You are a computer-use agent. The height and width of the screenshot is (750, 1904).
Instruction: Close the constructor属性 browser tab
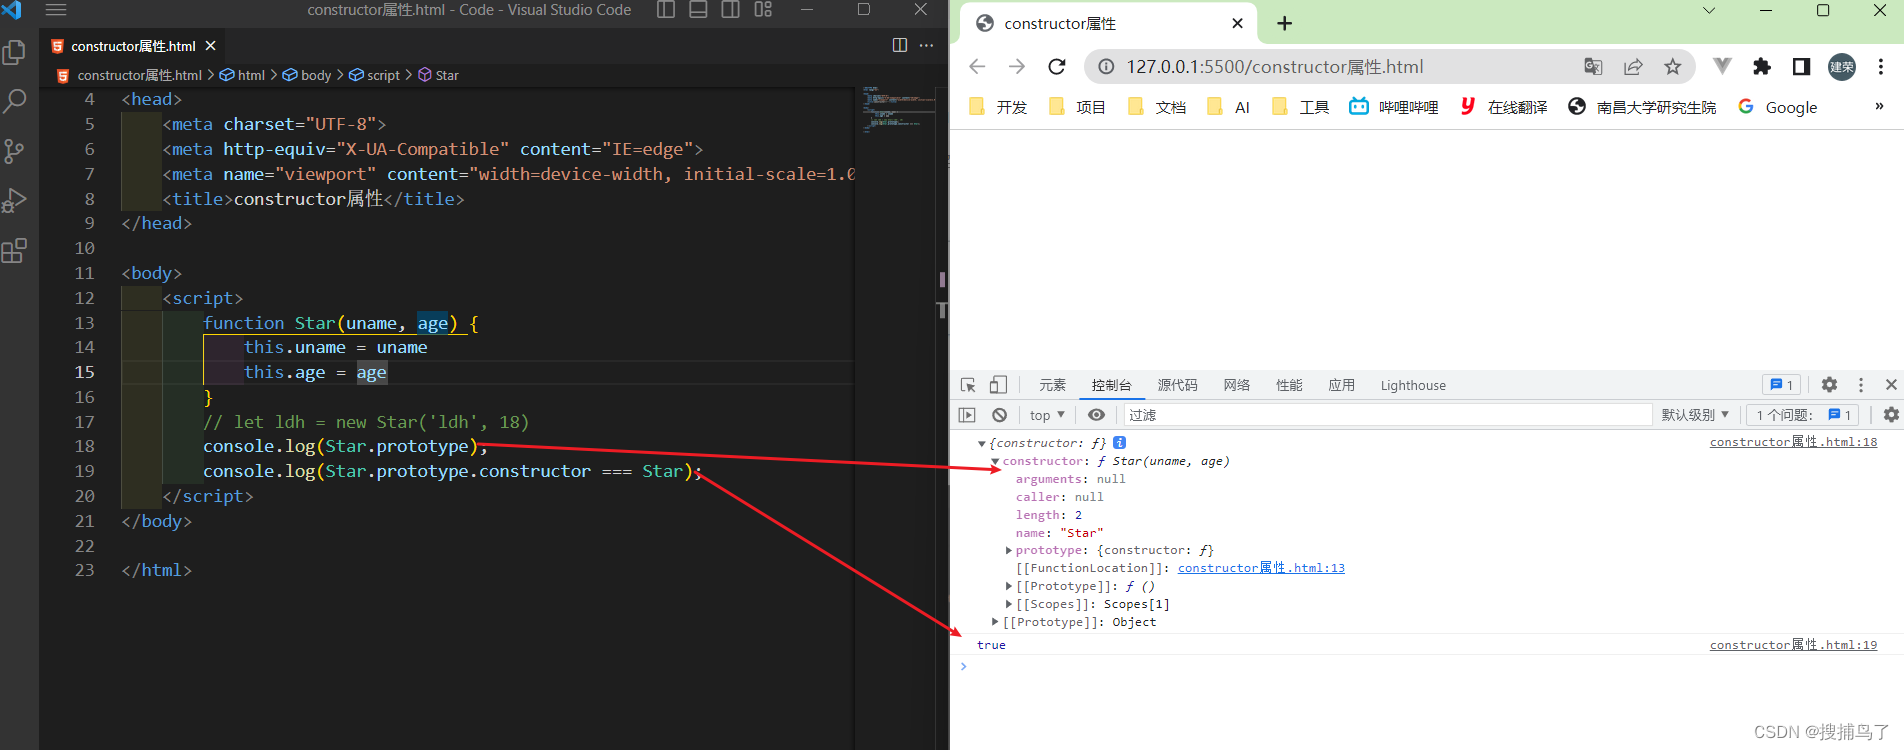coord(1238,23)
